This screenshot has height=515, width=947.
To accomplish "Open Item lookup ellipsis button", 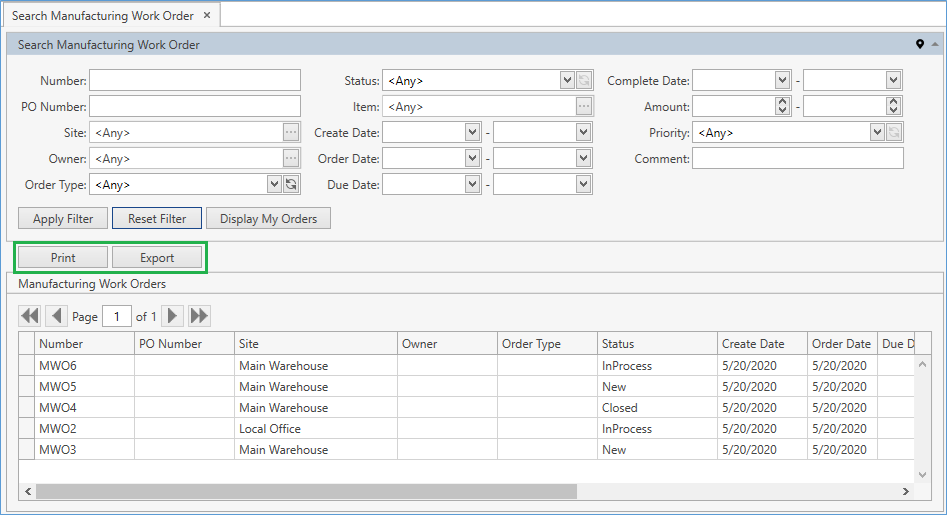I will point(584,106).
